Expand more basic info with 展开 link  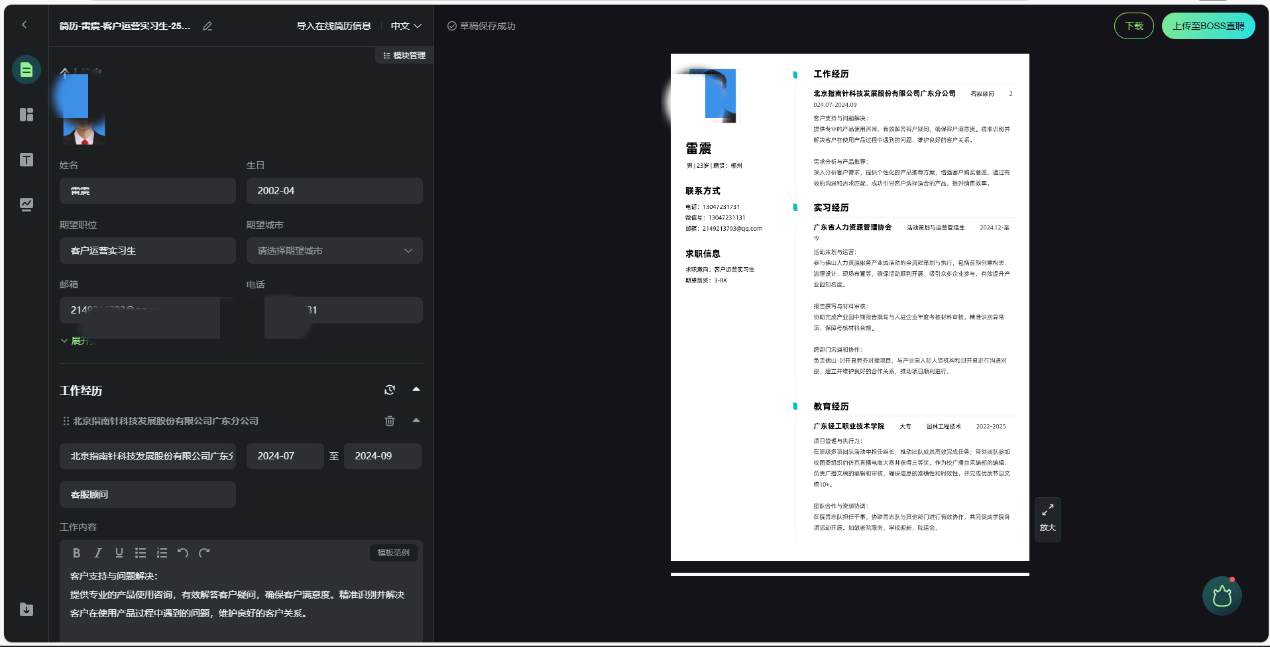[x=78, y=341]
